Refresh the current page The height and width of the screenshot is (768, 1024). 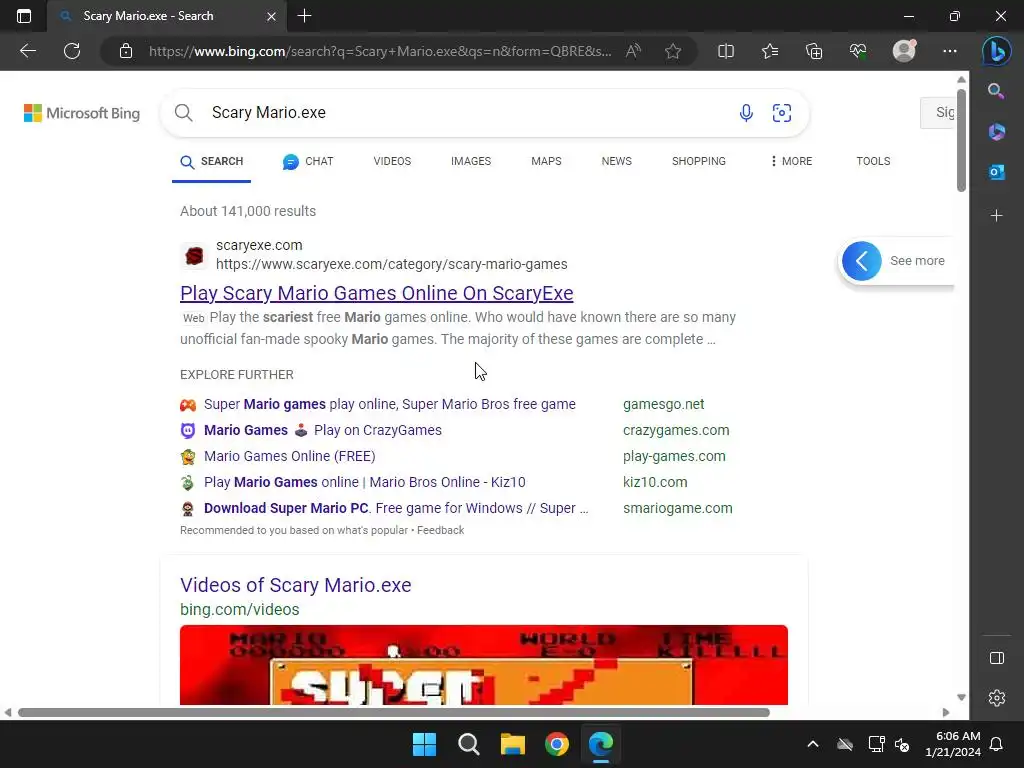click(72, 51)
